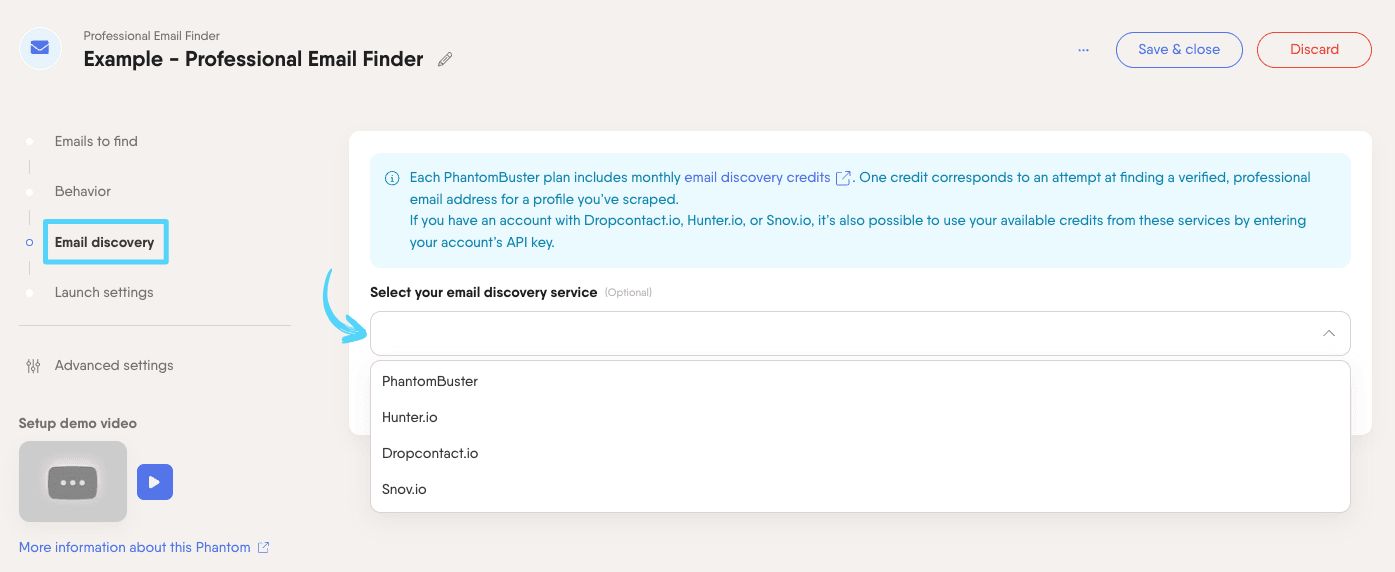This screenshot has height=572, width=1395.
Task: Click the Setup demo video heading
Action: coord(78,423)
